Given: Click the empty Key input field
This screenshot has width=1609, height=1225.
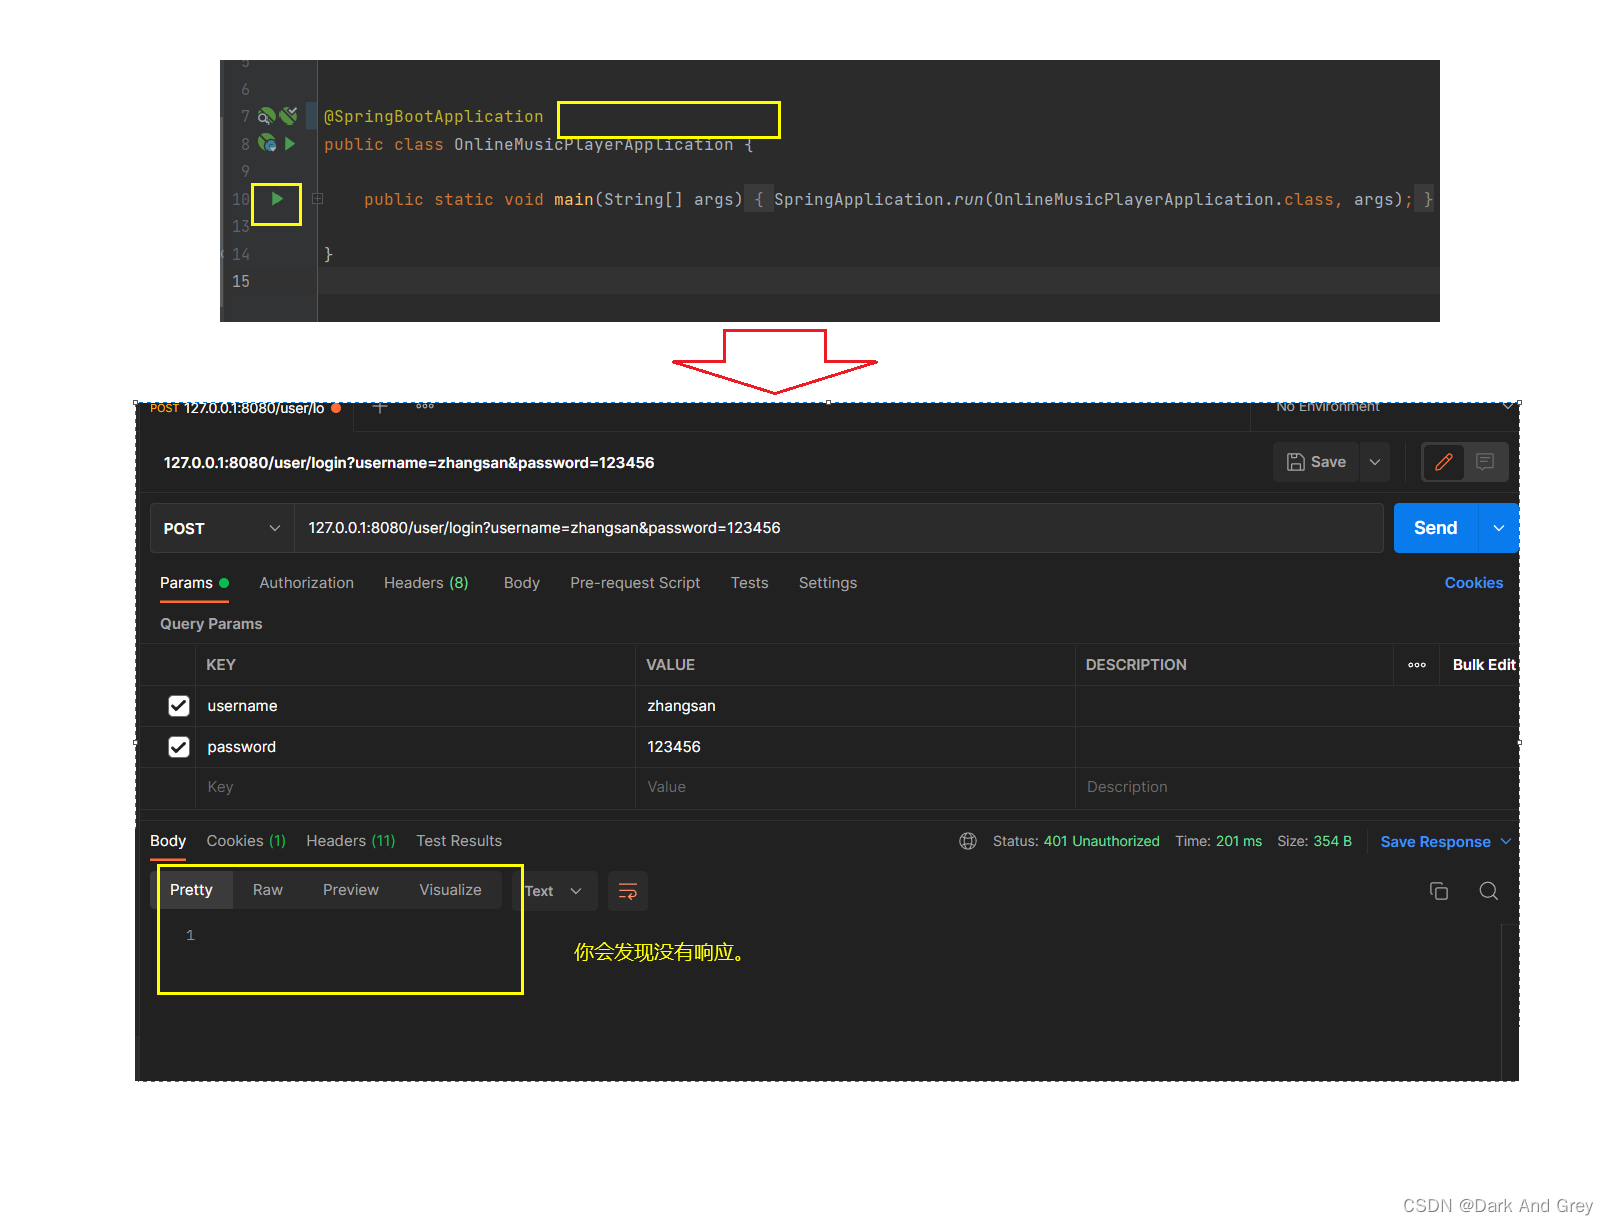Looking at the screenshot, I should click(415, 787).
